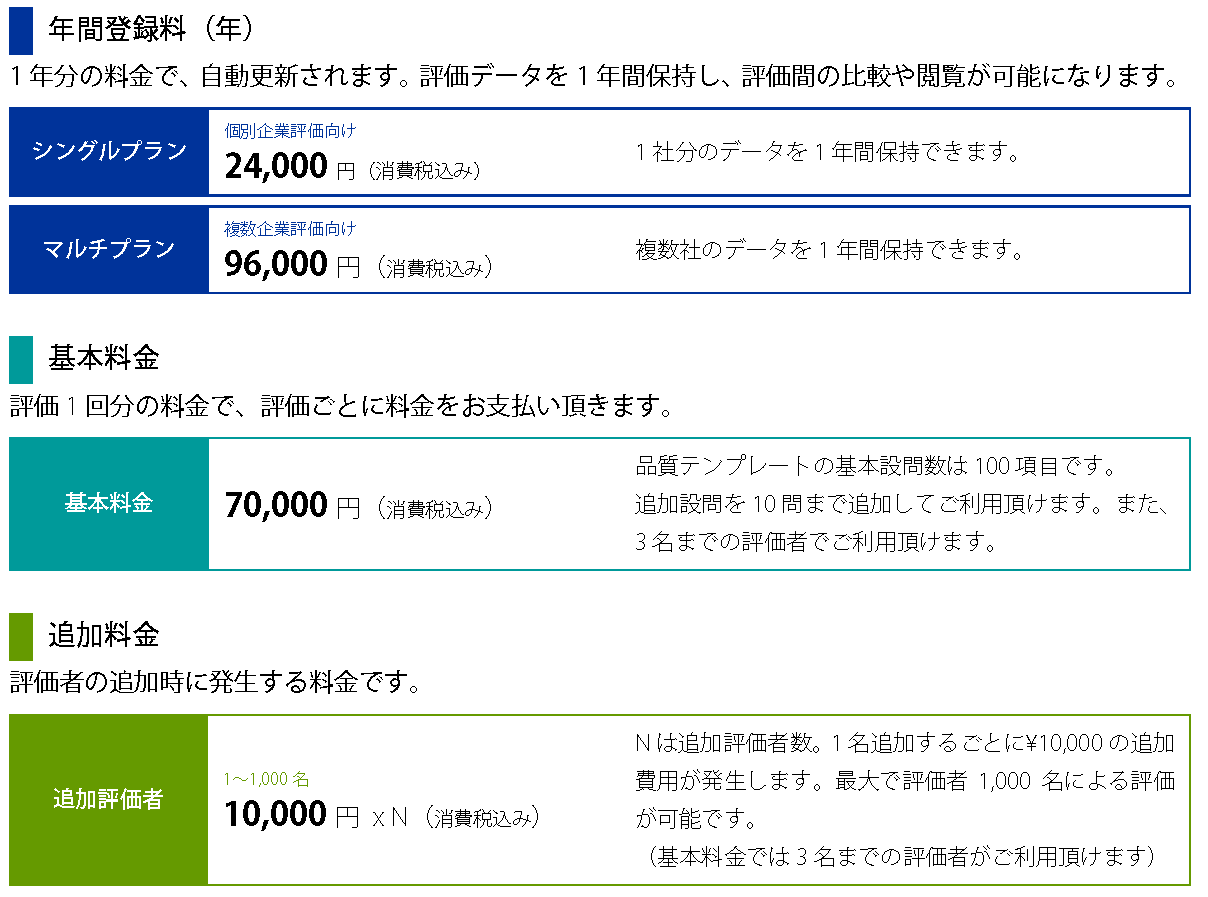Click text 1社分のデータを1年間保持できます
The image size is (1208, 897).
827,153
